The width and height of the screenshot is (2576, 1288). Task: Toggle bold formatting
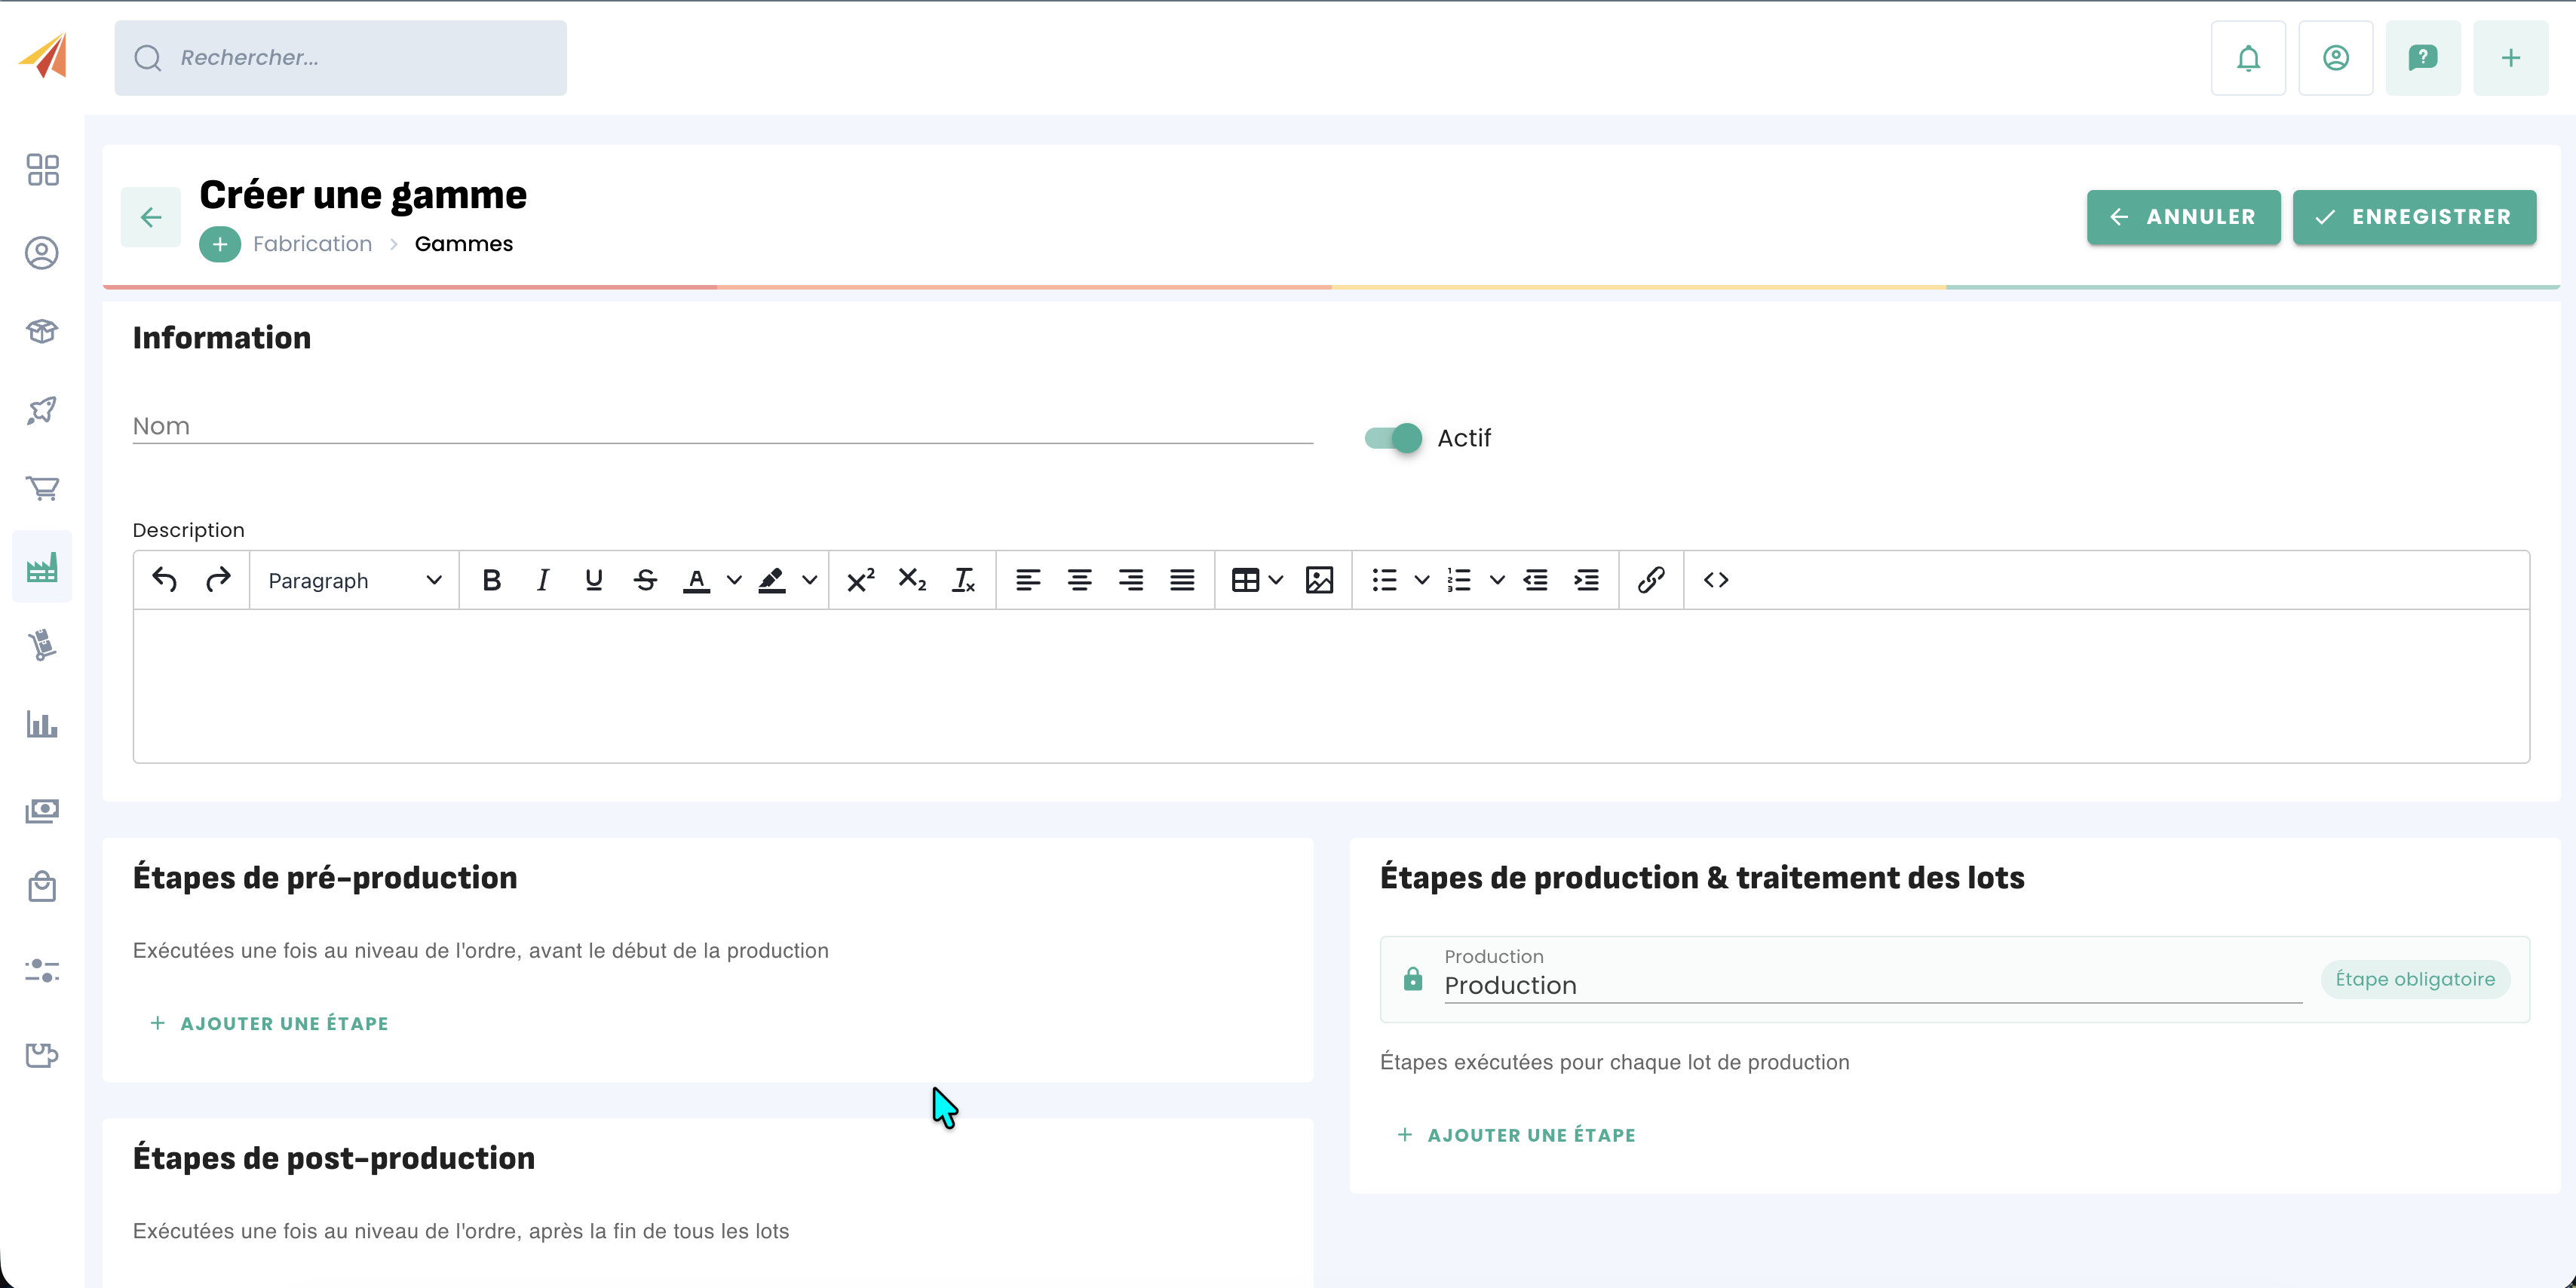[x=491, y=580]
